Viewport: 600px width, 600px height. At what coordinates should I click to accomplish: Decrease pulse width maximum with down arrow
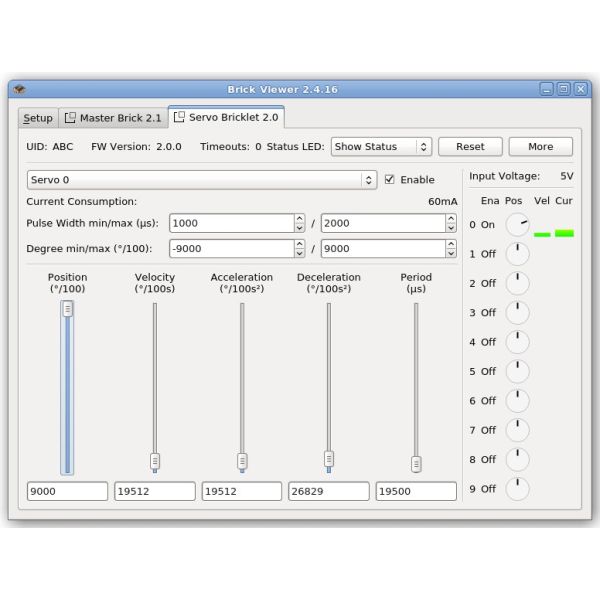(451, 228)
